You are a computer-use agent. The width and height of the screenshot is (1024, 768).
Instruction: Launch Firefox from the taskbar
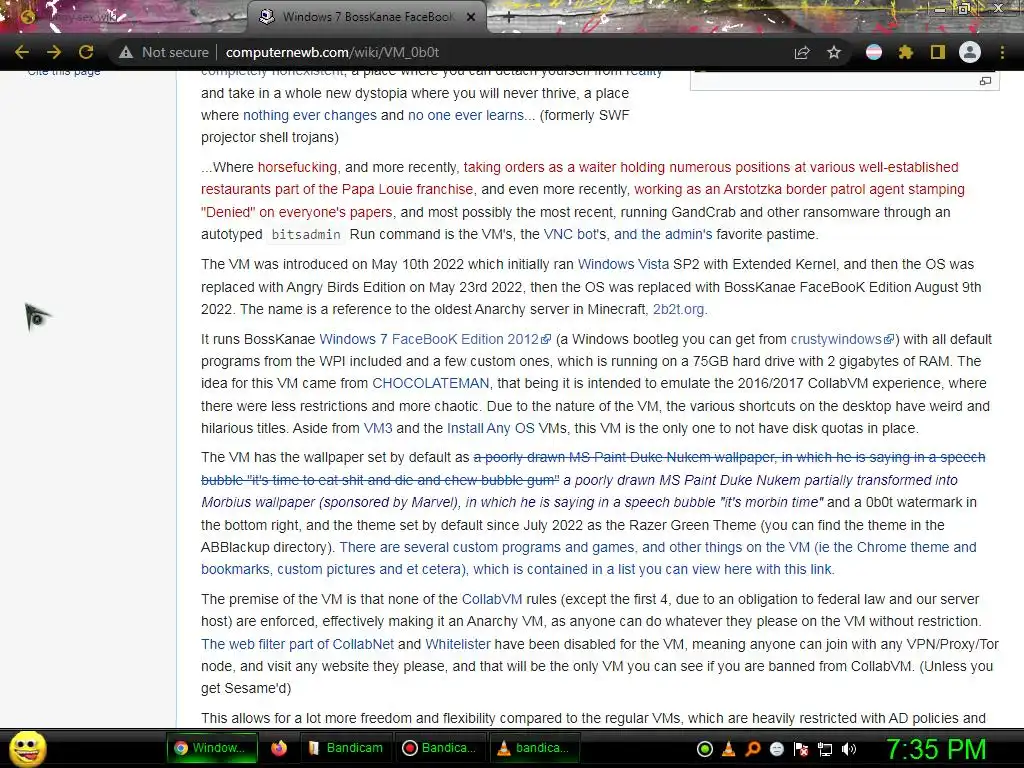[279, 748]
